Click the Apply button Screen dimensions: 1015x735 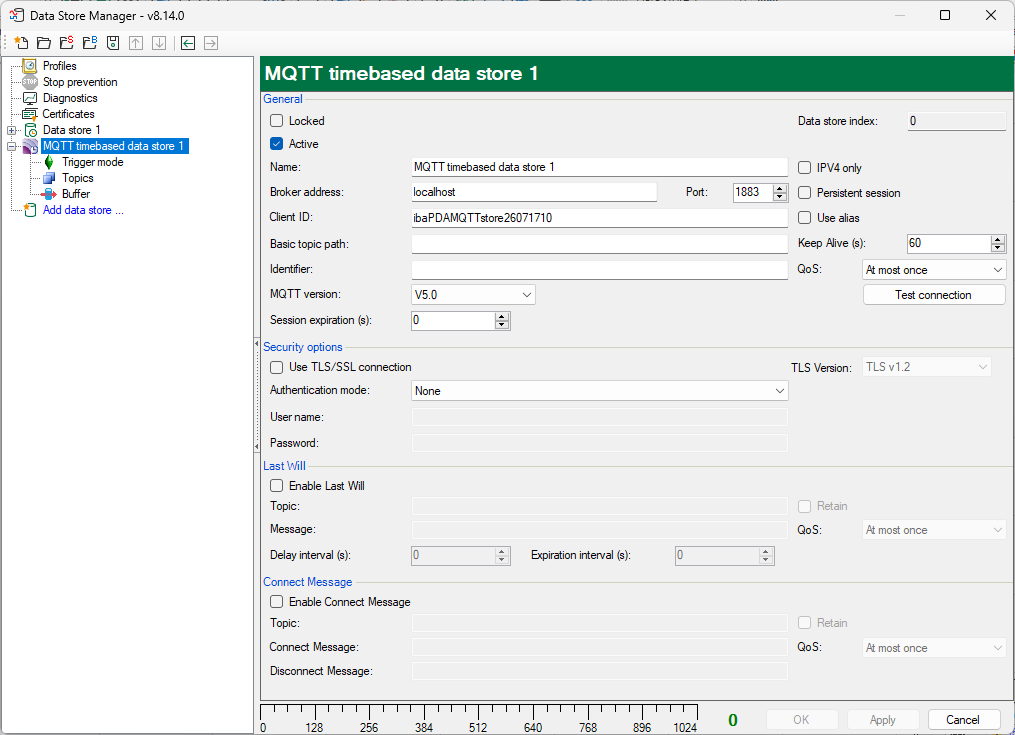[882, 719]
